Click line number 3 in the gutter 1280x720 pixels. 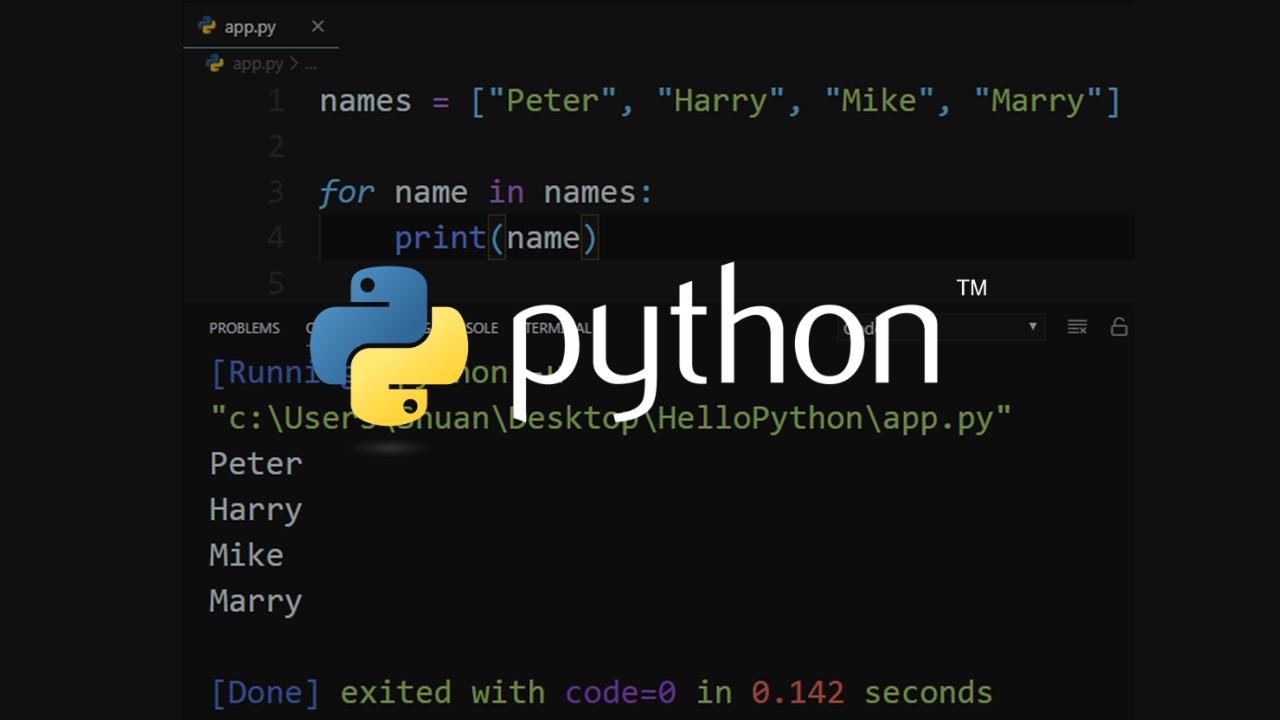click(276, 192)
